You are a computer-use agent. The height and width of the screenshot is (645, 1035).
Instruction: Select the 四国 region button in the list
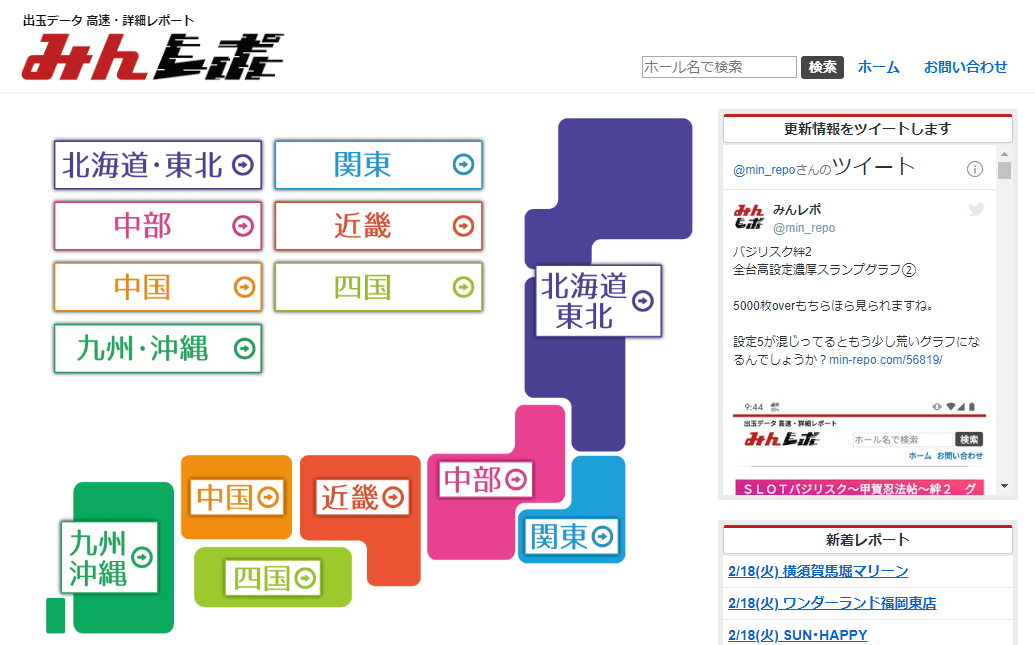378,287
